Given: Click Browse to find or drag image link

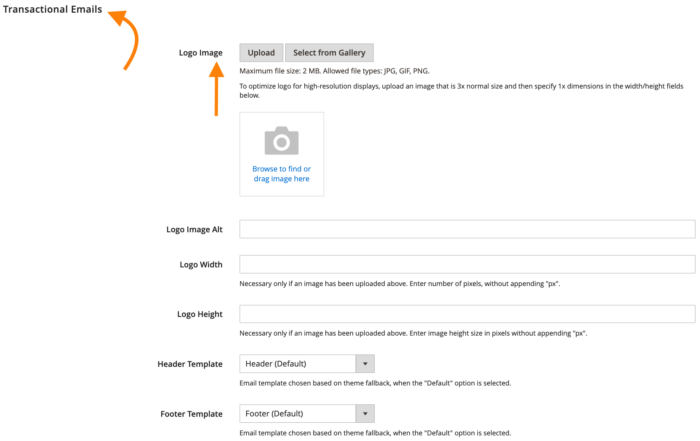Looking at the screenshot, I should point(281,174).
